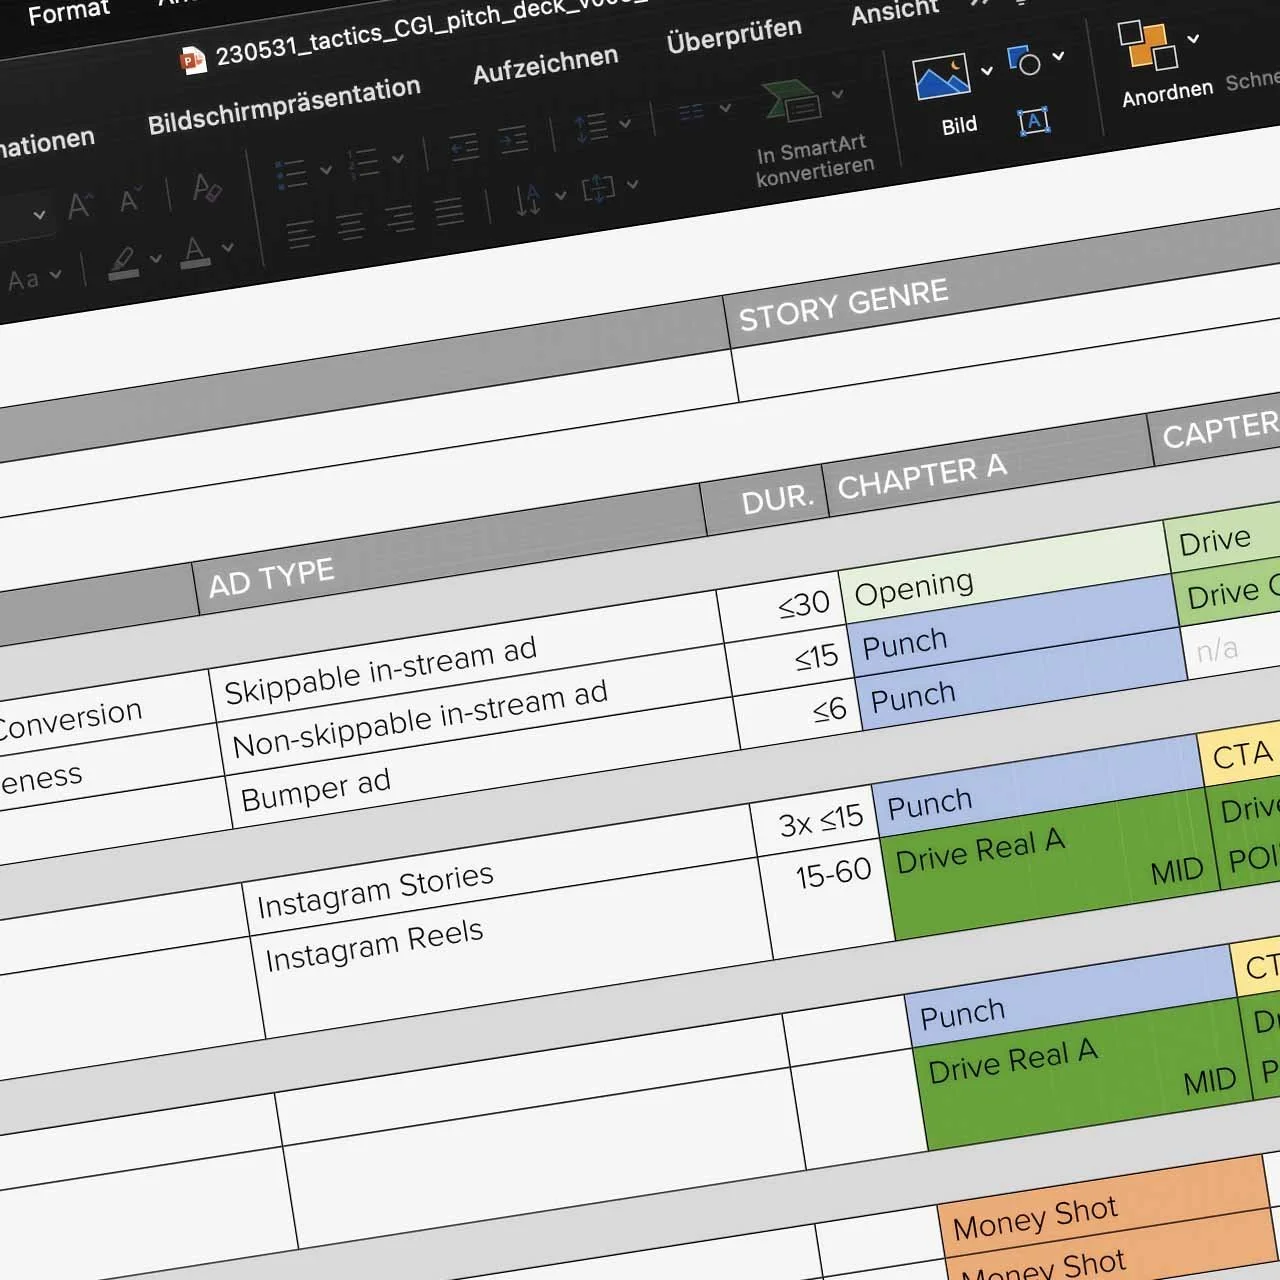The image size is (1280, 1280).
Task: Click the In SmartArt konvertieren label
Action: tap(814, 161)
